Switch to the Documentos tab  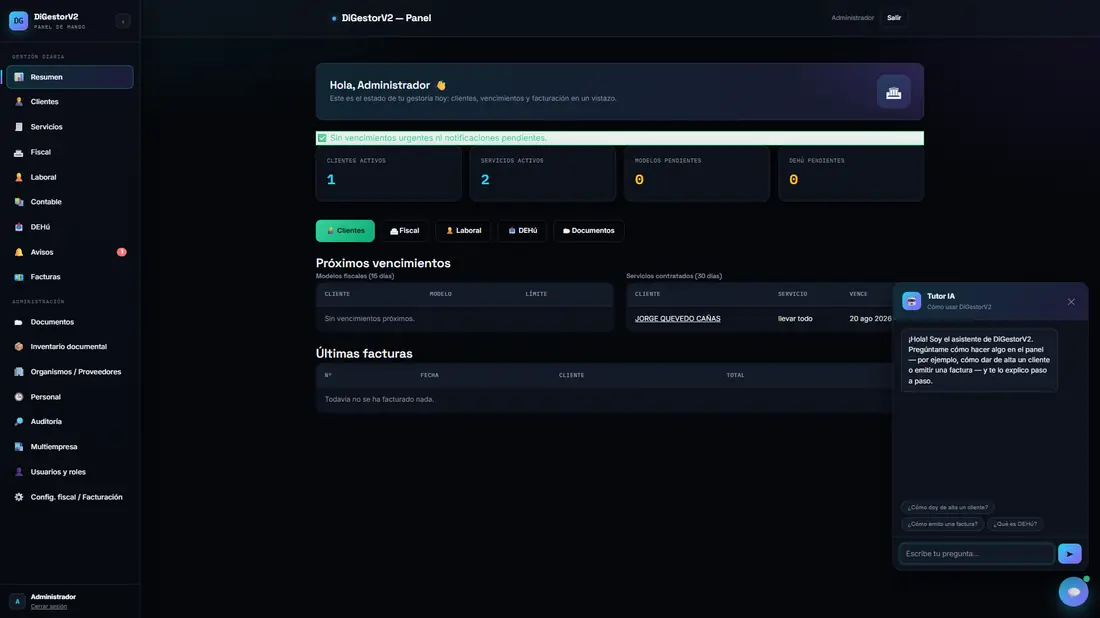[589, 231]
